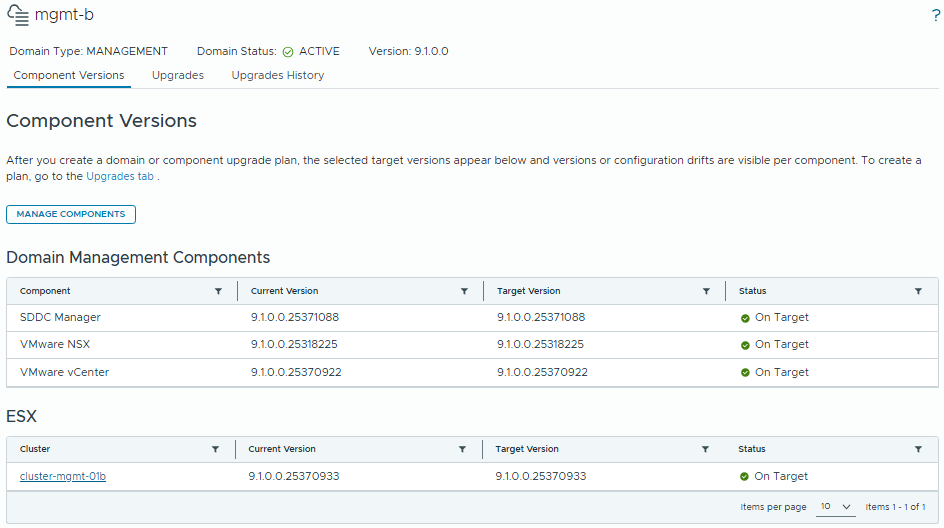Screen dimensions: 944x528
Task: Filter the Component column in Domain Management table
Action: click(x=219, y=291)
